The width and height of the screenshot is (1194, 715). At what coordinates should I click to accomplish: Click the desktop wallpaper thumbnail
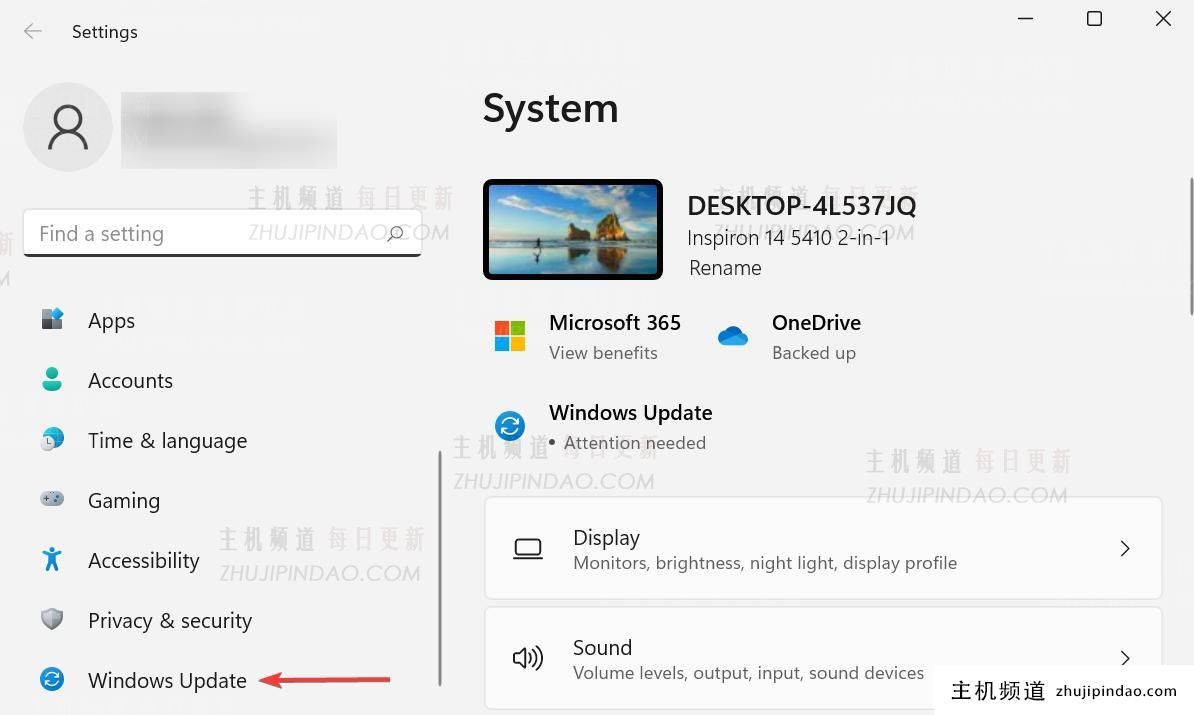573,230
